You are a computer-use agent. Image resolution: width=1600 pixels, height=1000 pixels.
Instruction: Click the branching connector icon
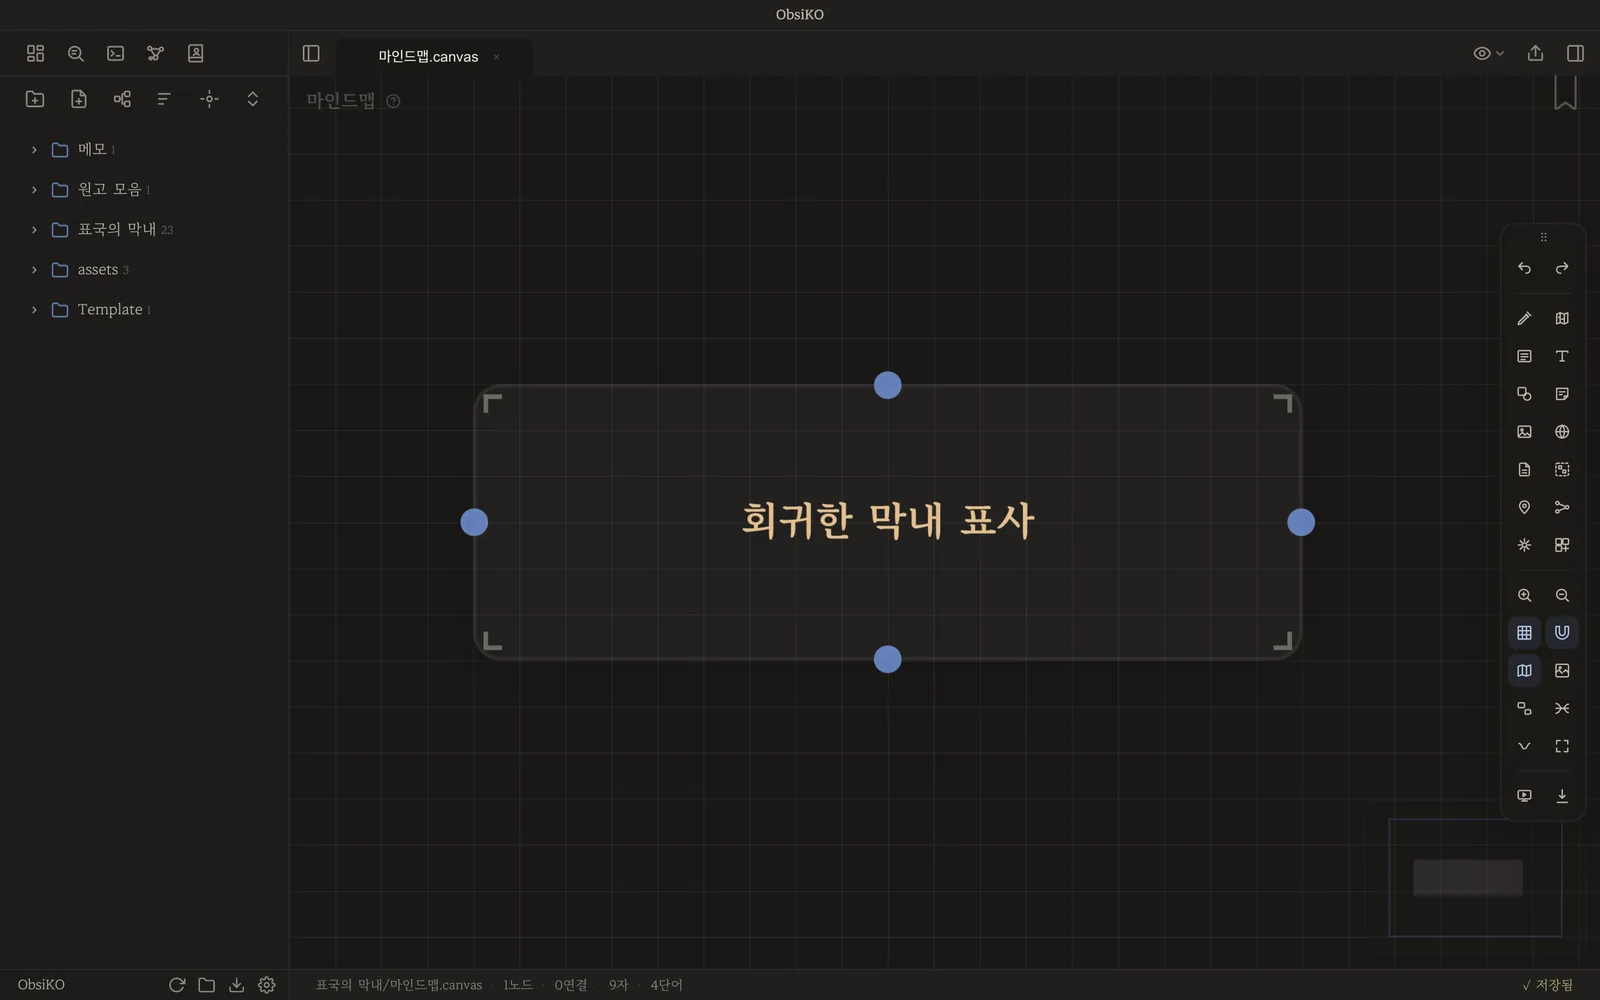tap(1562, 507)
